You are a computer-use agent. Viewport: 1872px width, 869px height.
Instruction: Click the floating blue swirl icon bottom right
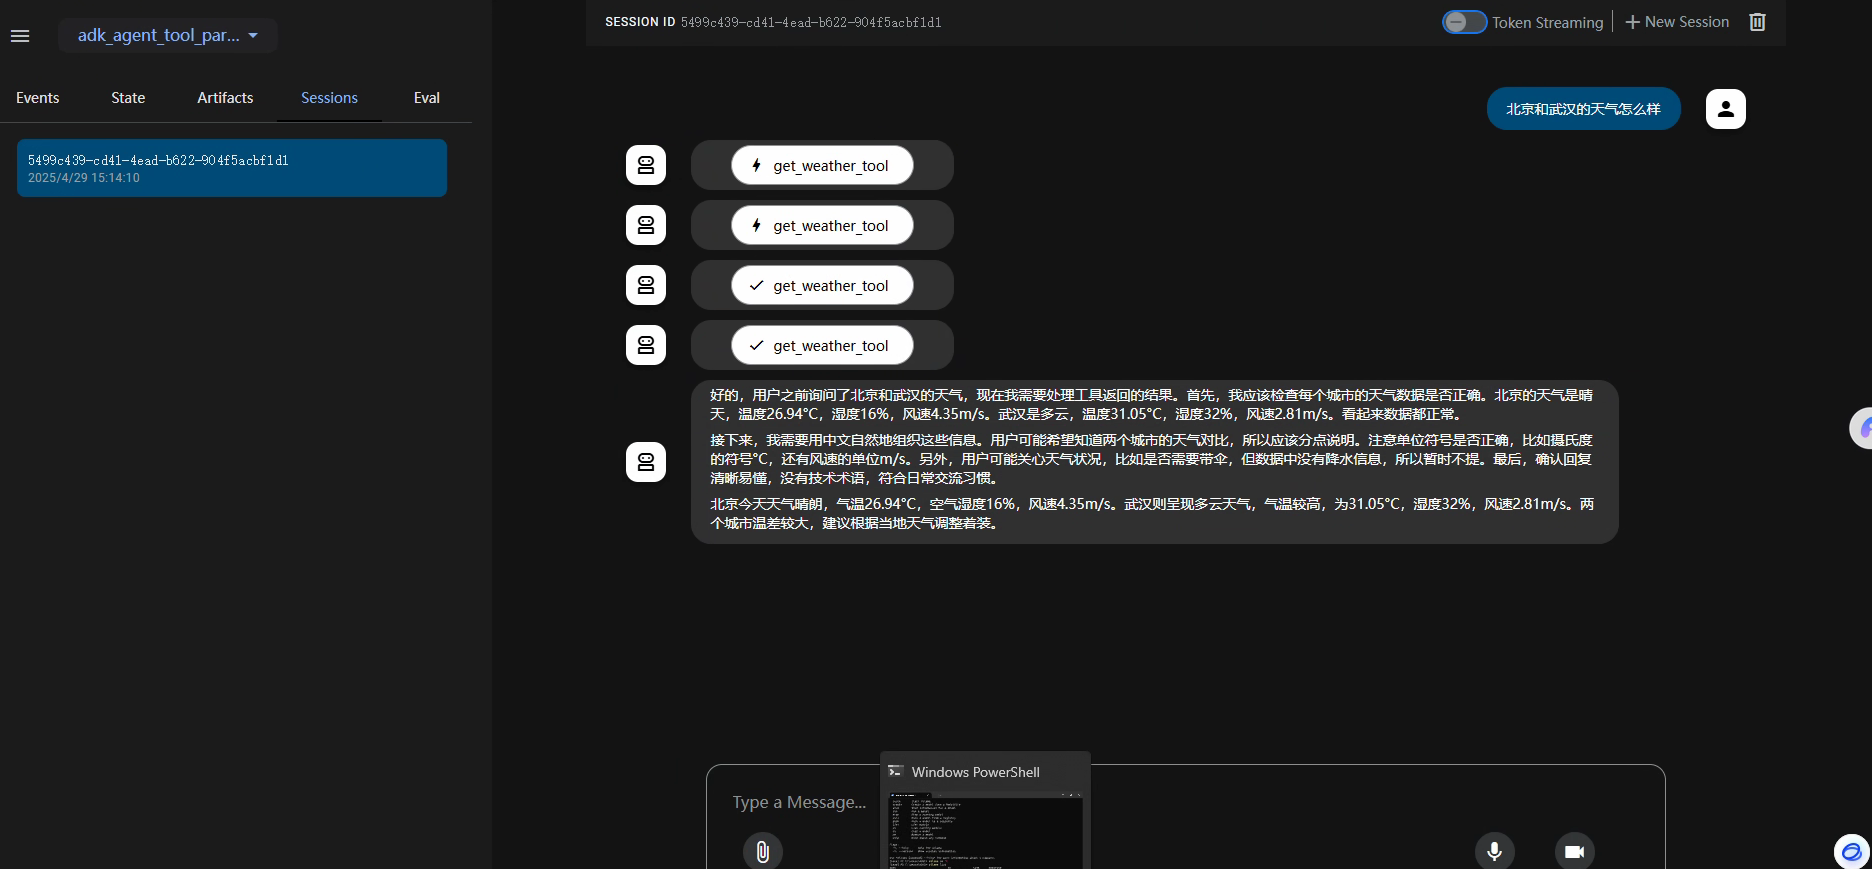[x=1852, y=852]
